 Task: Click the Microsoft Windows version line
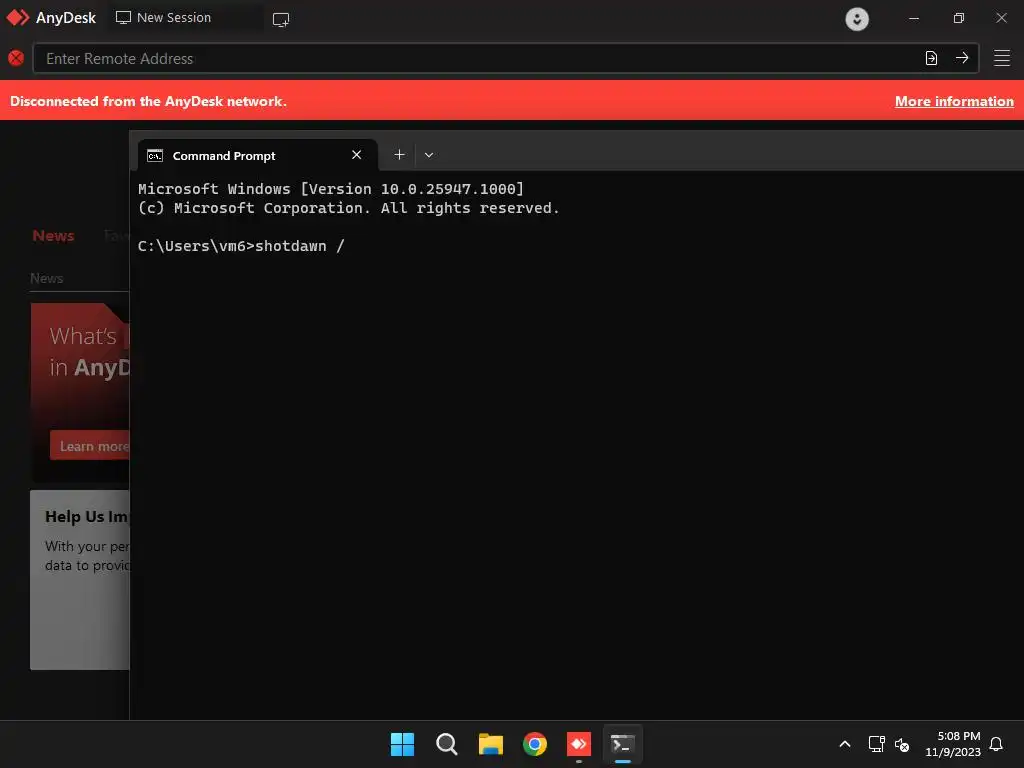coord(330,189)
